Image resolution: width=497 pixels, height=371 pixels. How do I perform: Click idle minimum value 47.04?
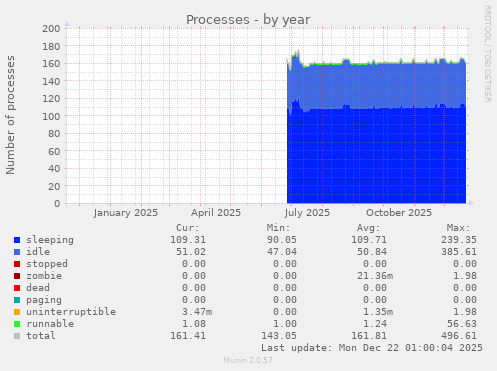(282, 252)
